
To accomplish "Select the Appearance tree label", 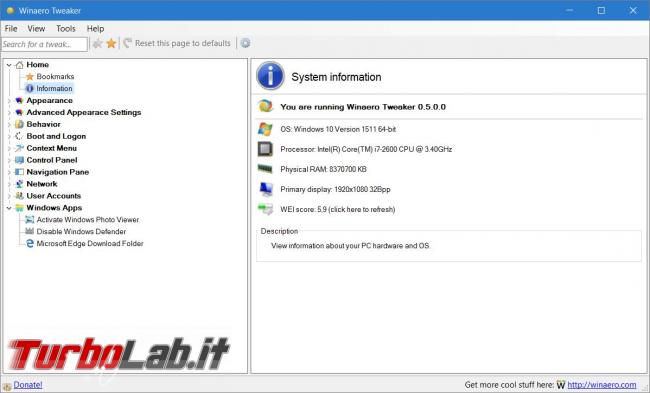I will [49, 100].
